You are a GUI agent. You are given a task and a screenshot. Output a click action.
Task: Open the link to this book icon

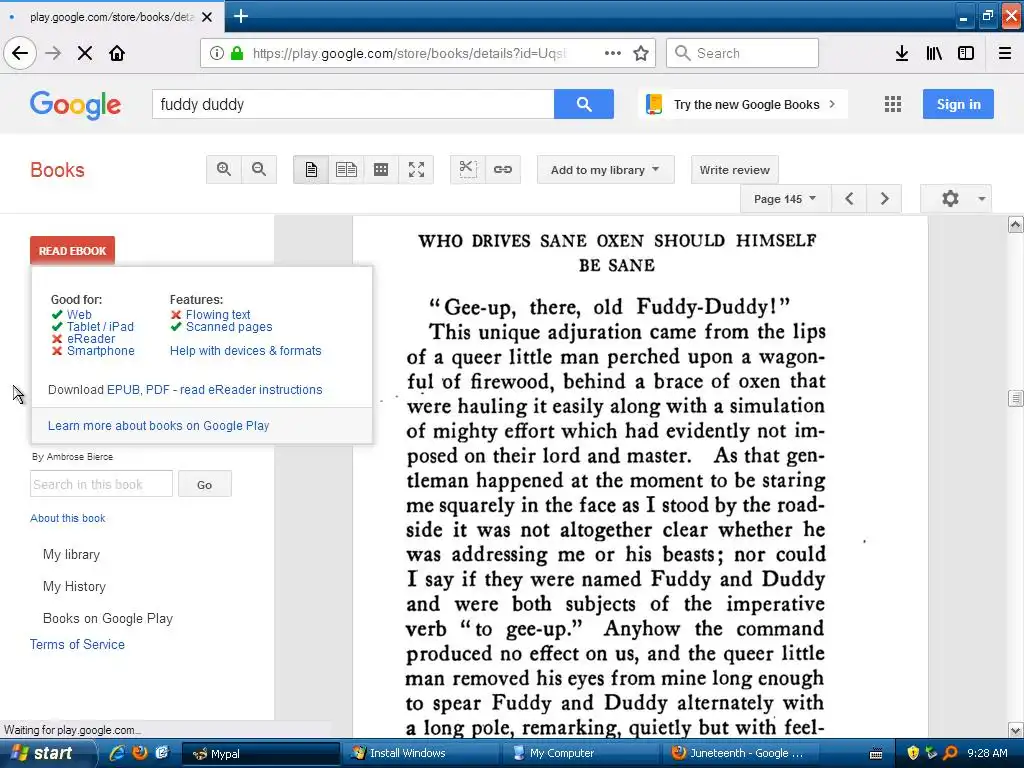pyautogui.click(x=503, y=170)
